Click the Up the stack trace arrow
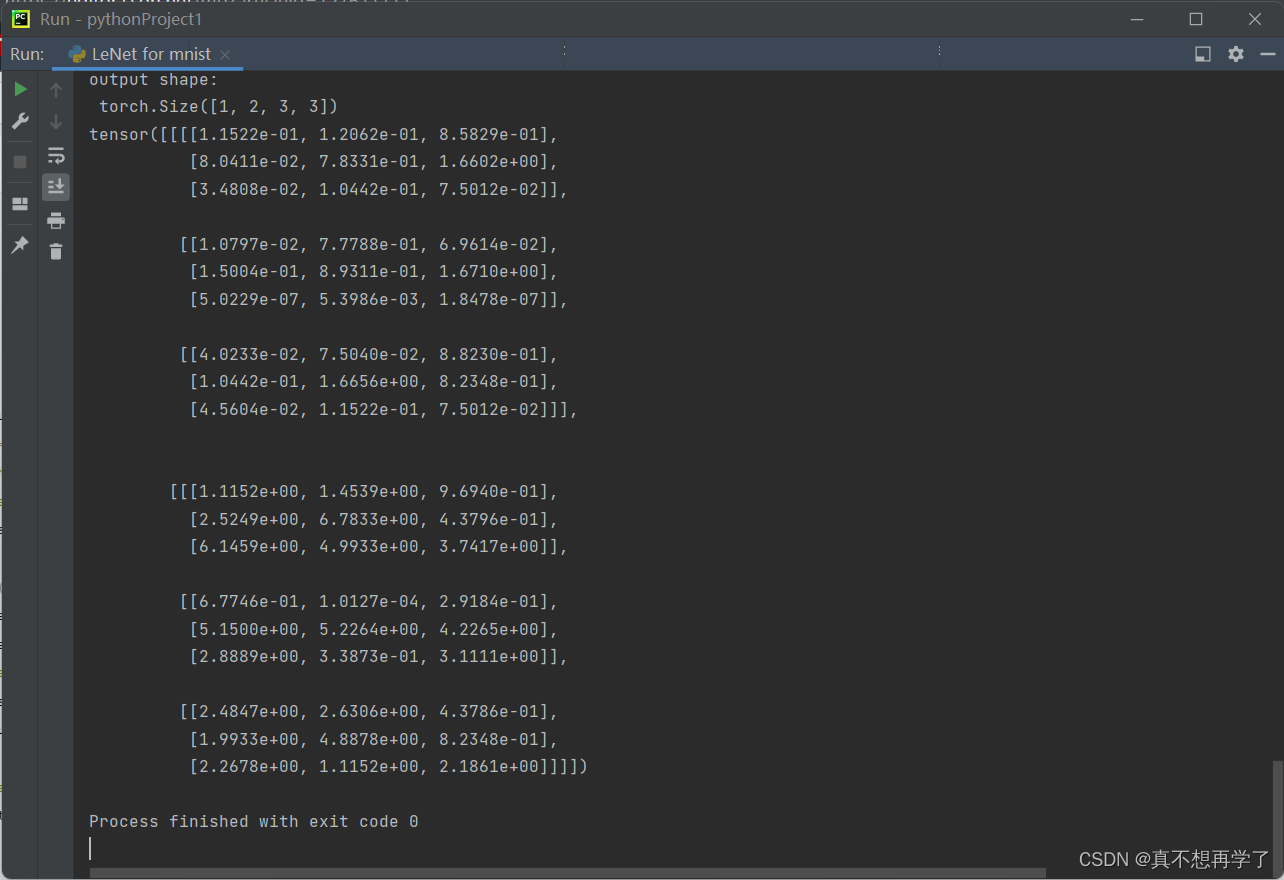The image size is (1284, 880). (x=56, y=90)
